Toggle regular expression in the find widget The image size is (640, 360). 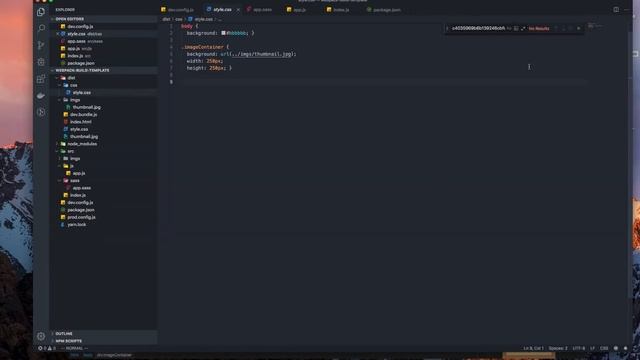[523, 29]
